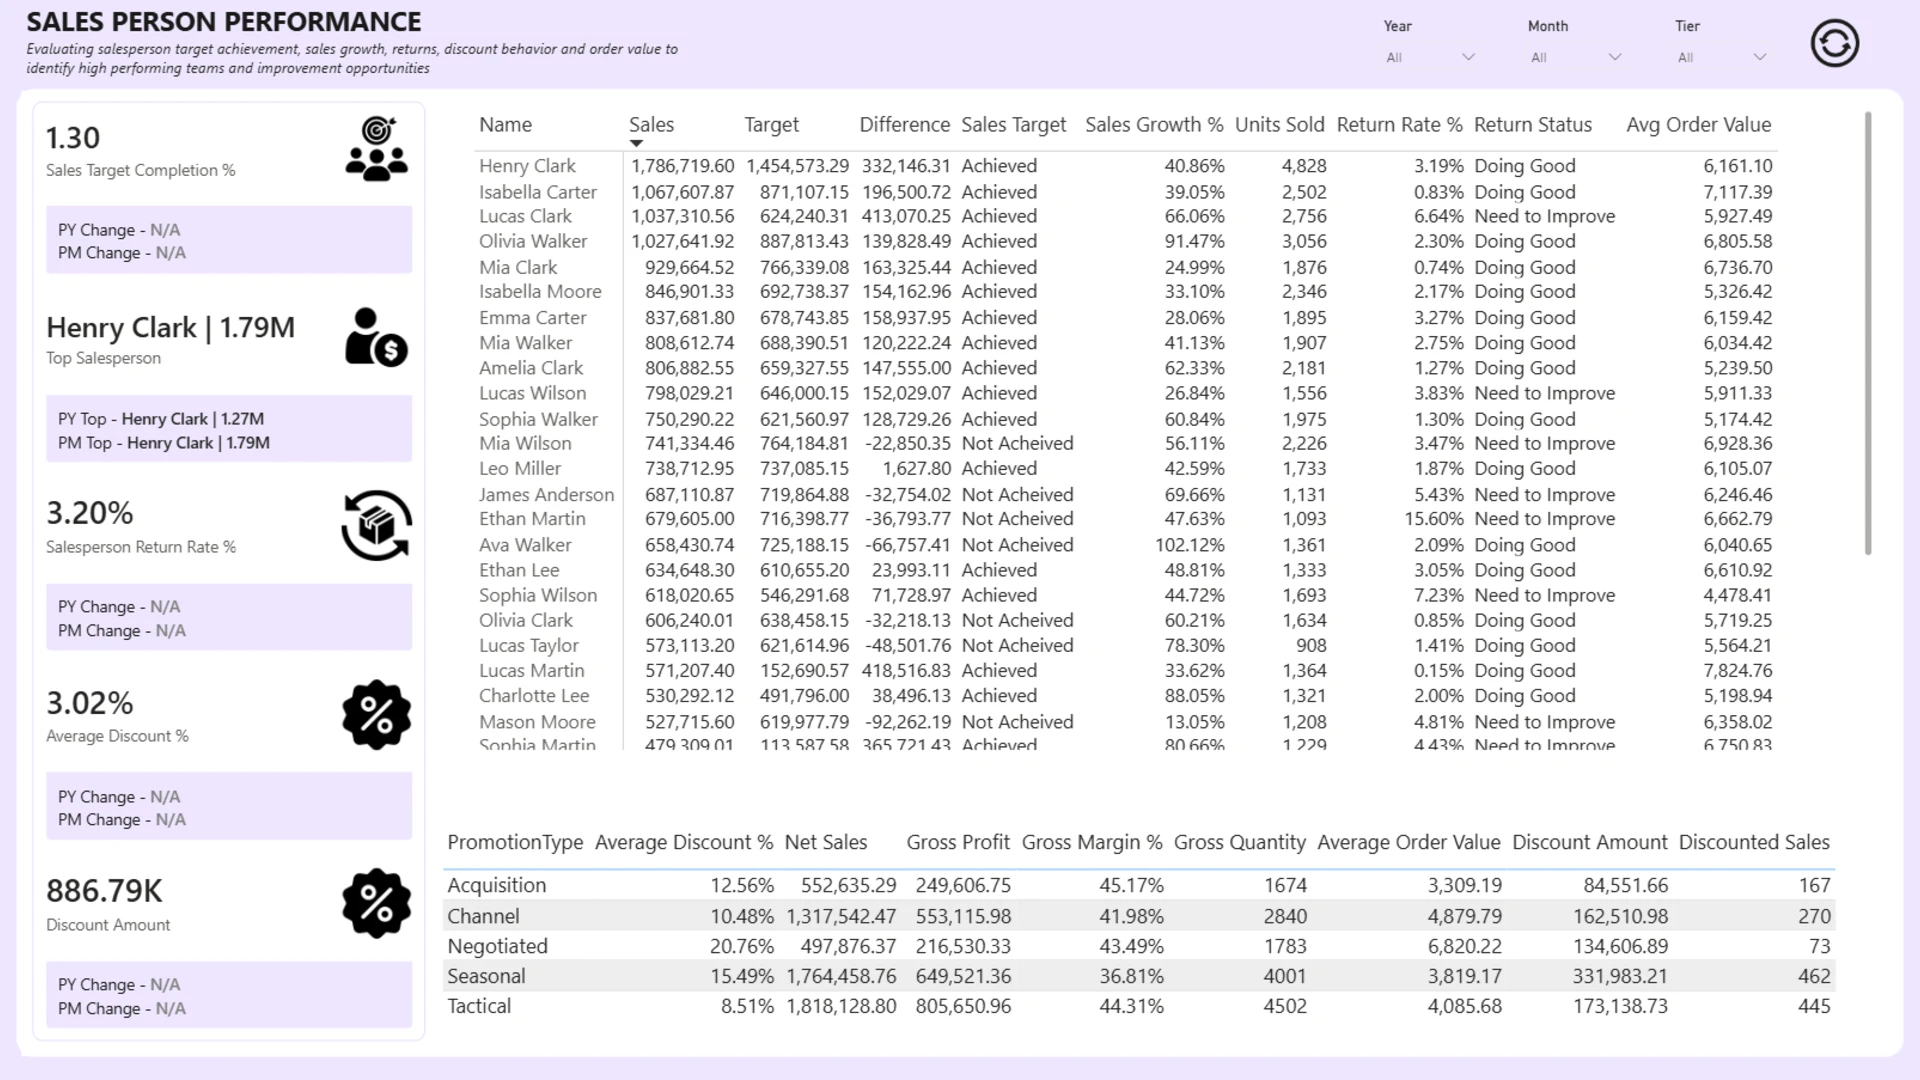The height and width of the screenshot is (1080, 1920).
Task: Open the Tier filter dropdown
Action: coord(1722,57)
